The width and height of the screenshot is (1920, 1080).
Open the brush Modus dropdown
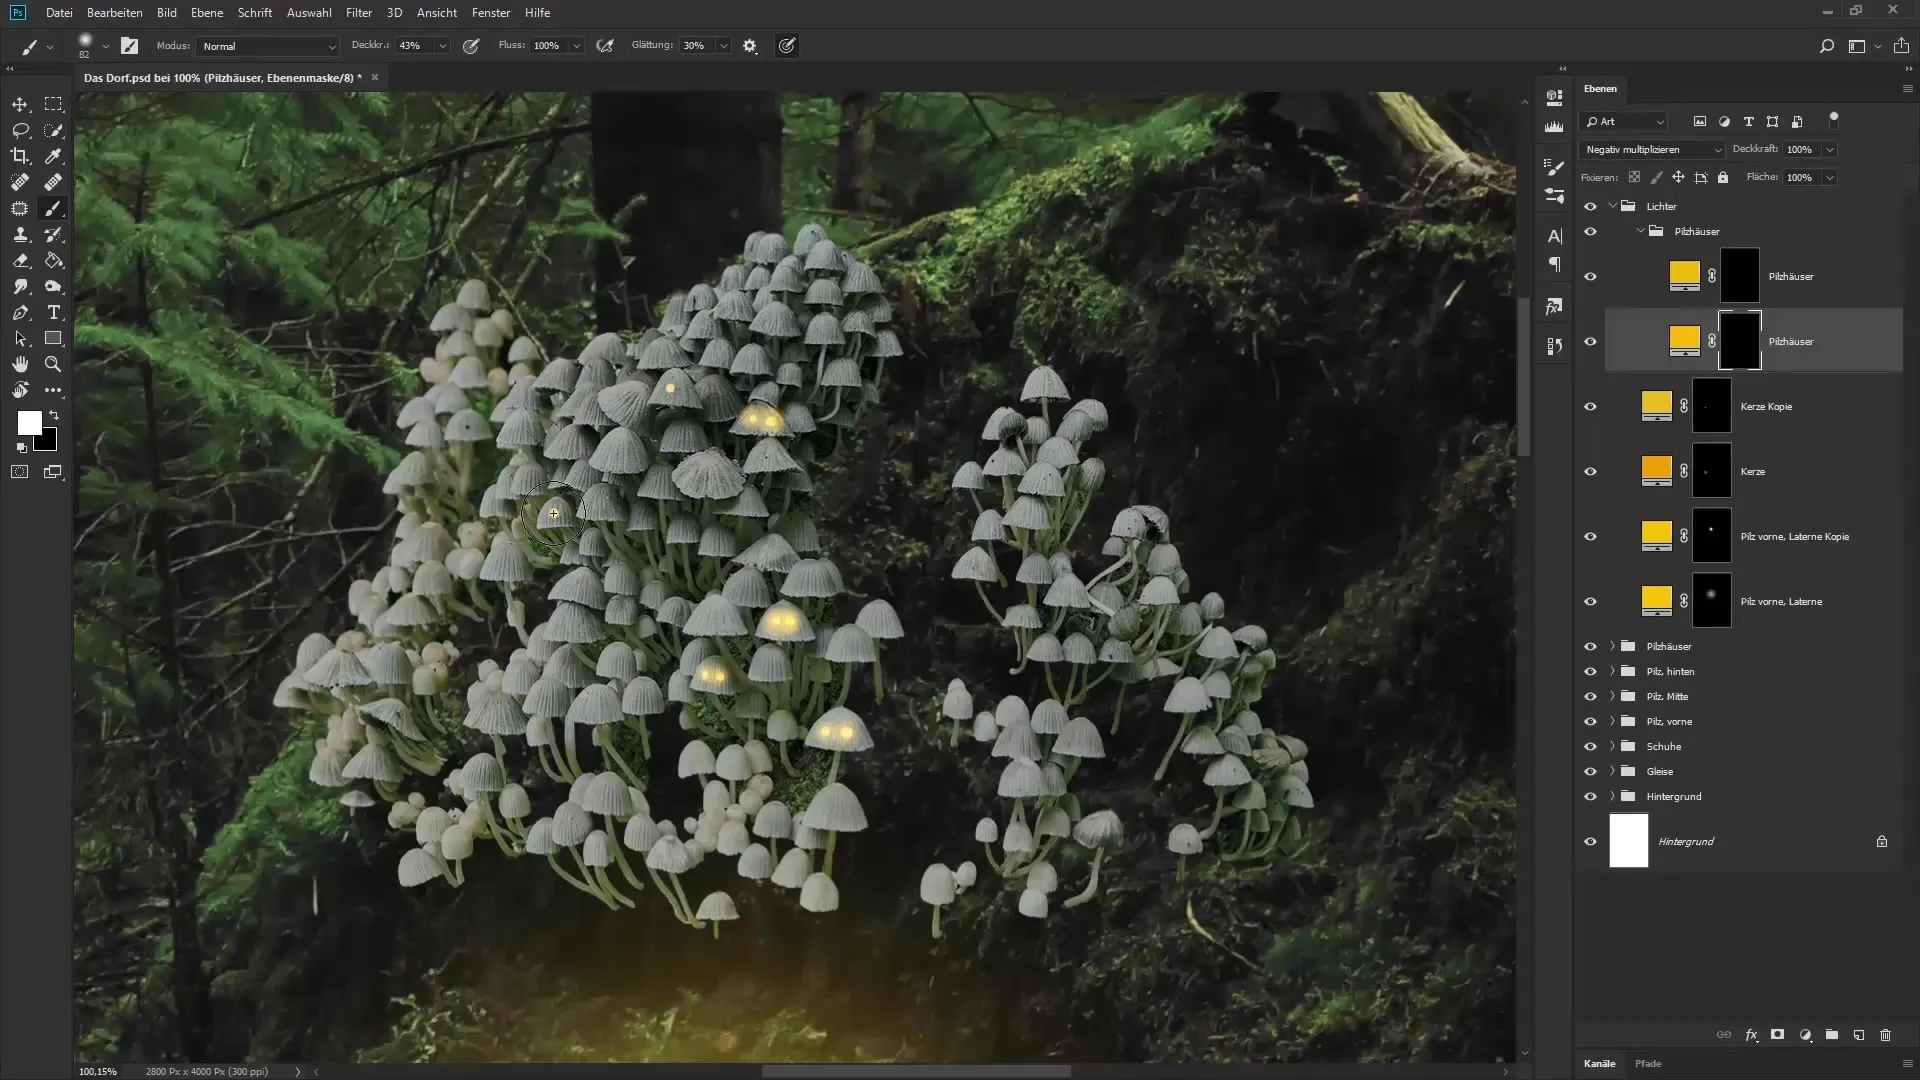[268, 46]
